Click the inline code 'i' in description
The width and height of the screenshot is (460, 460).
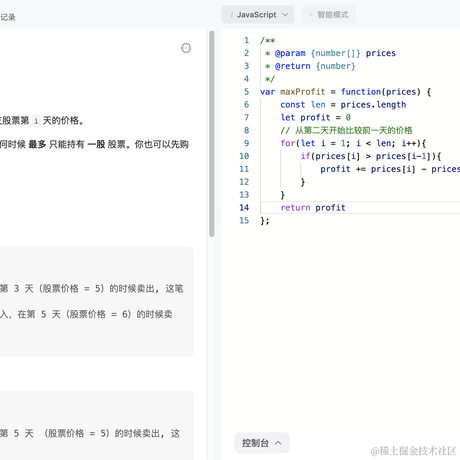pyautogui.click(x=36, y=120)
